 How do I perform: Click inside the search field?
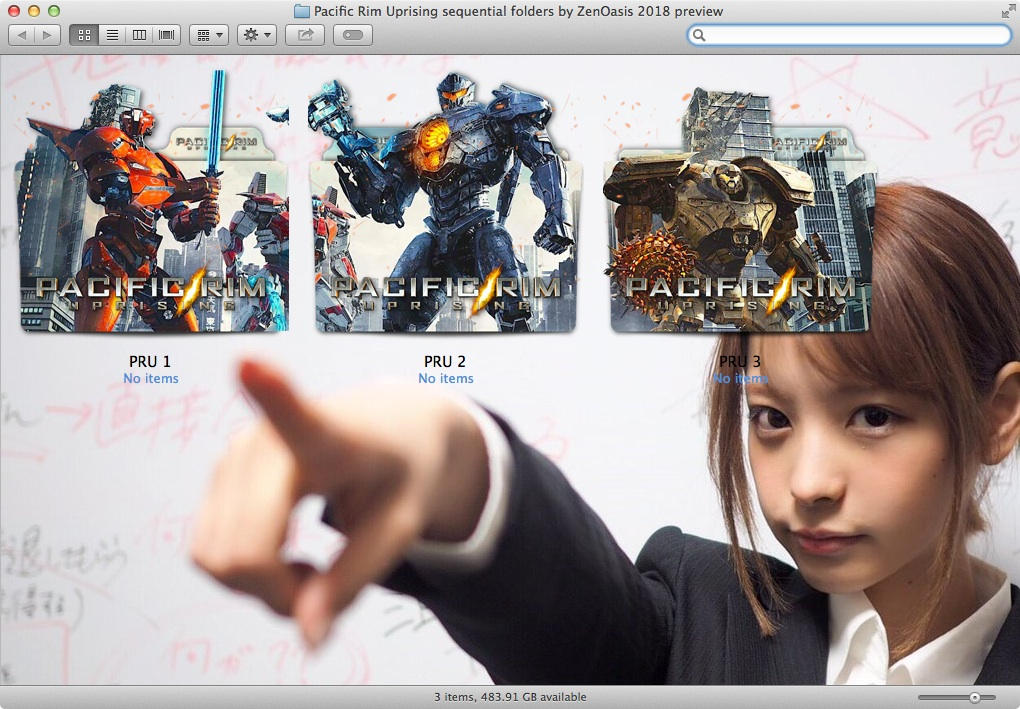[x=850, y=33]
